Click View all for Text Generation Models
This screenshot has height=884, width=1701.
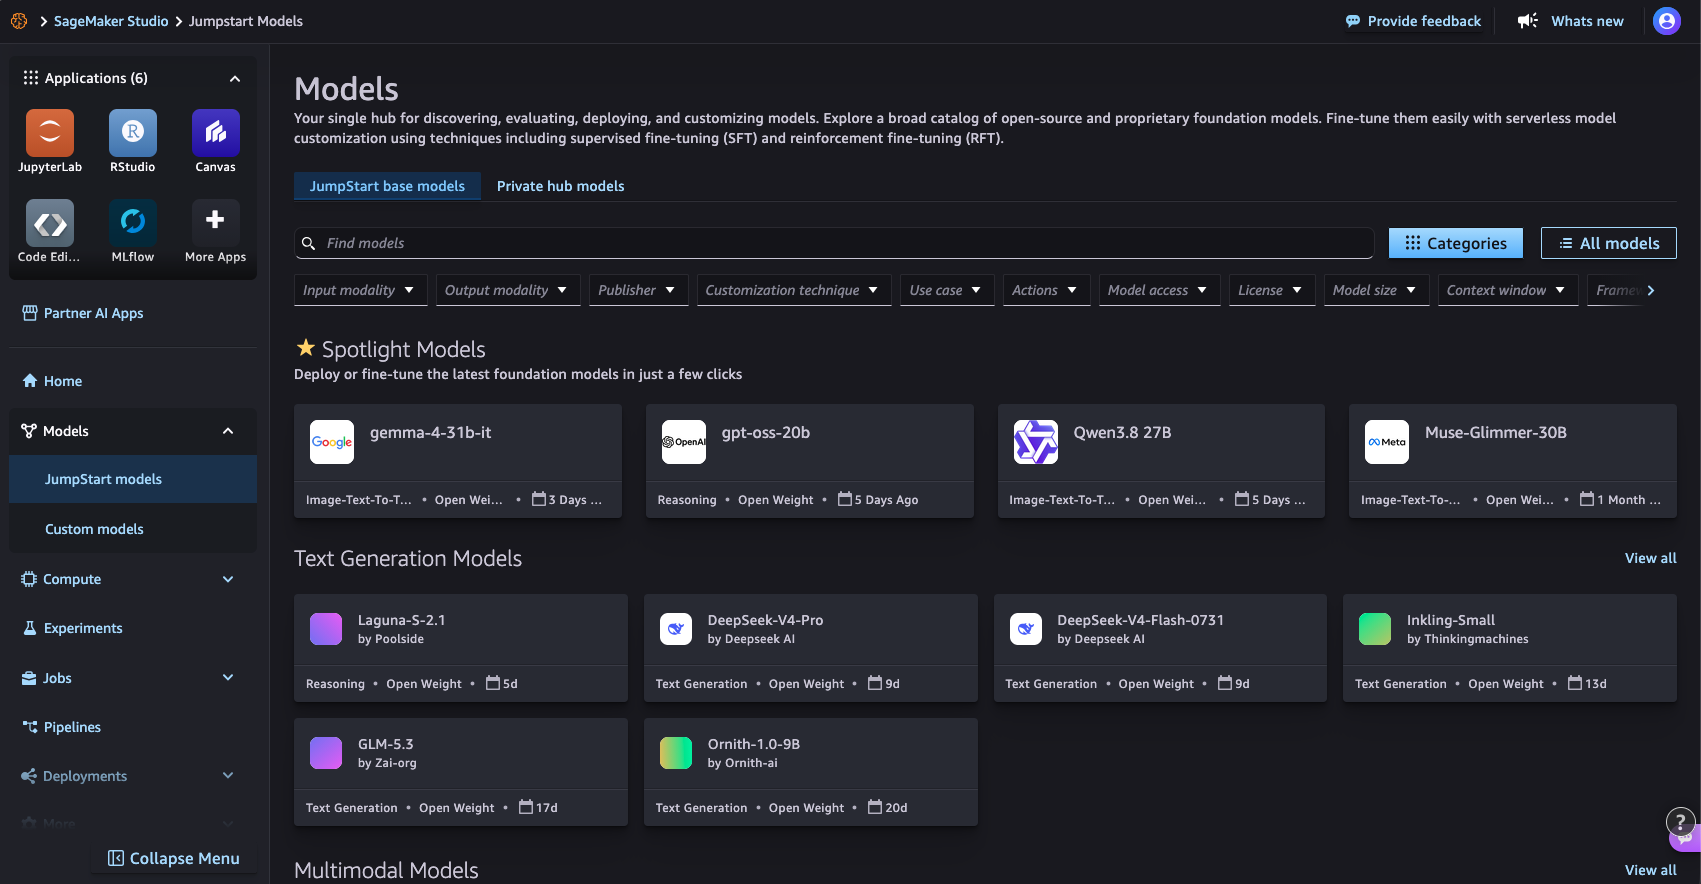[1651, 558]
